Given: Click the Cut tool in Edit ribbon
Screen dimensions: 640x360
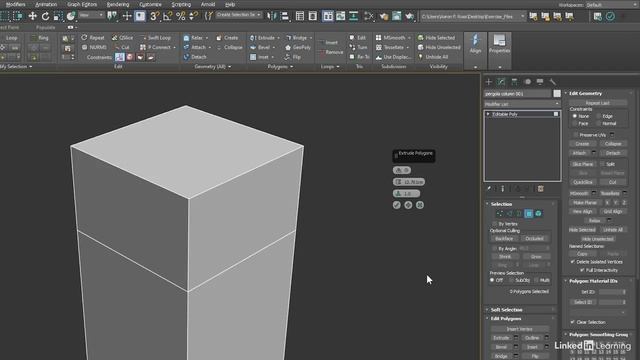Looking at the screenshot, I should click(121, 47).
